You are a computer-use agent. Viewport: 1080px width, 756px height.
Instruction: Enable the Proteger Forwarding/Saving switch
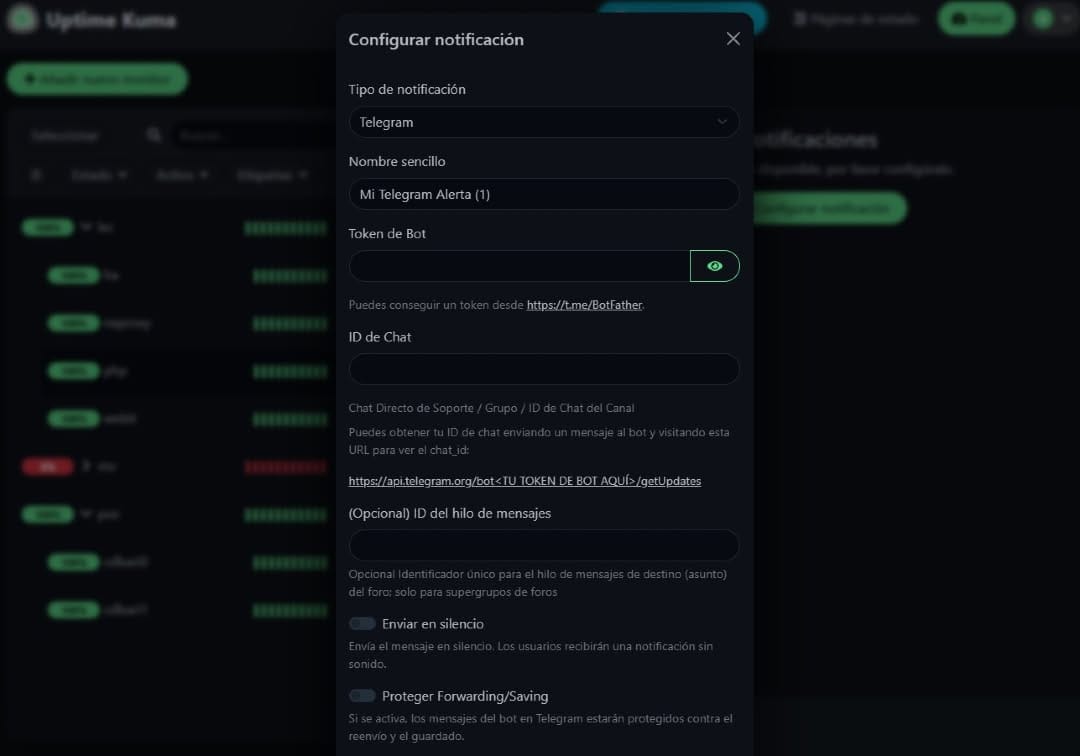(x=362, y=696)
